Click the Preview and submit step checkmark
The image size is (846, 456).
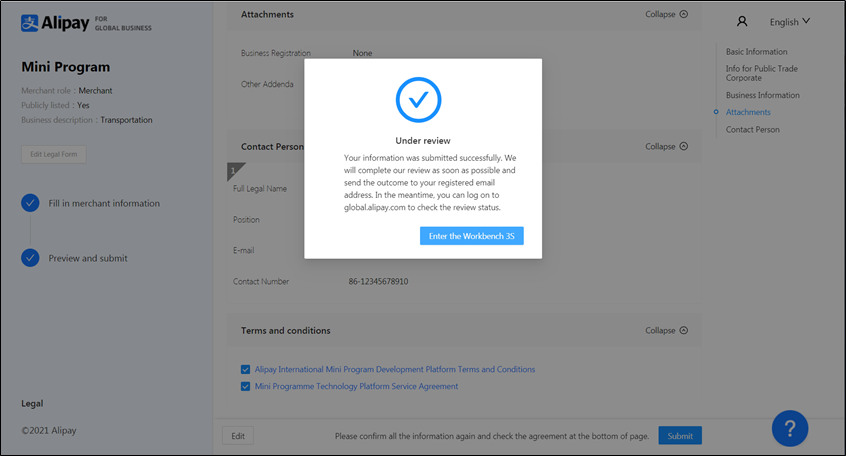pos(31,258)
